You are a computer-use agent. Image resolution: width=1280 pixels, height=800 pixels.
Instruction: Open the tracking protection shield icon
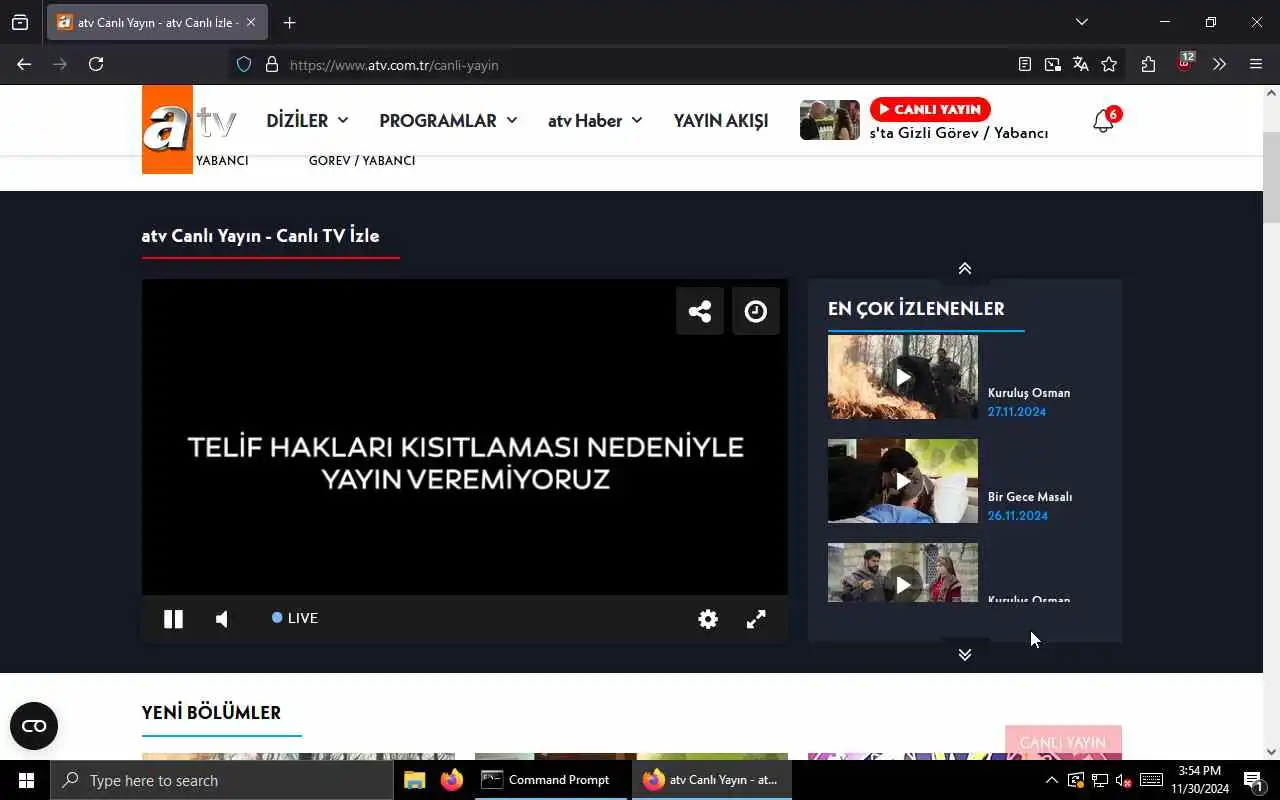coord(244,65)
